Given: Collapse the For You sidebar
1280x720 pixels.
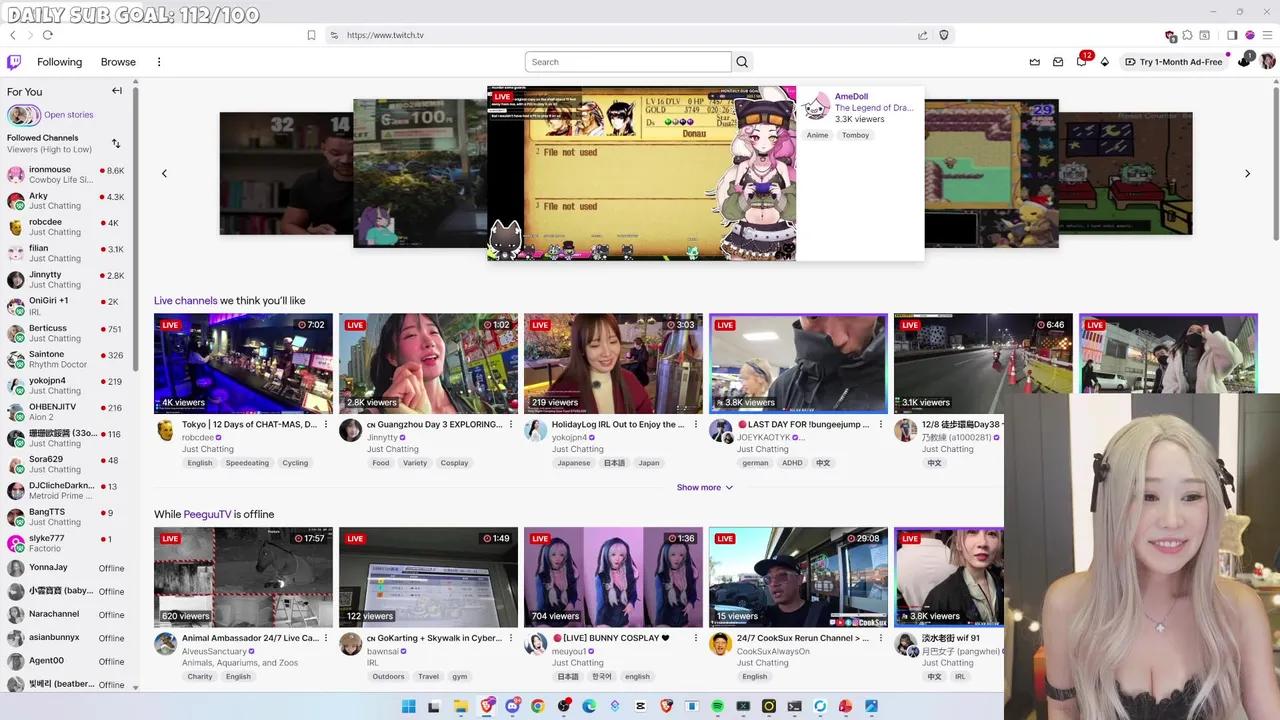Looking at the screenshot, I should 116,90.
